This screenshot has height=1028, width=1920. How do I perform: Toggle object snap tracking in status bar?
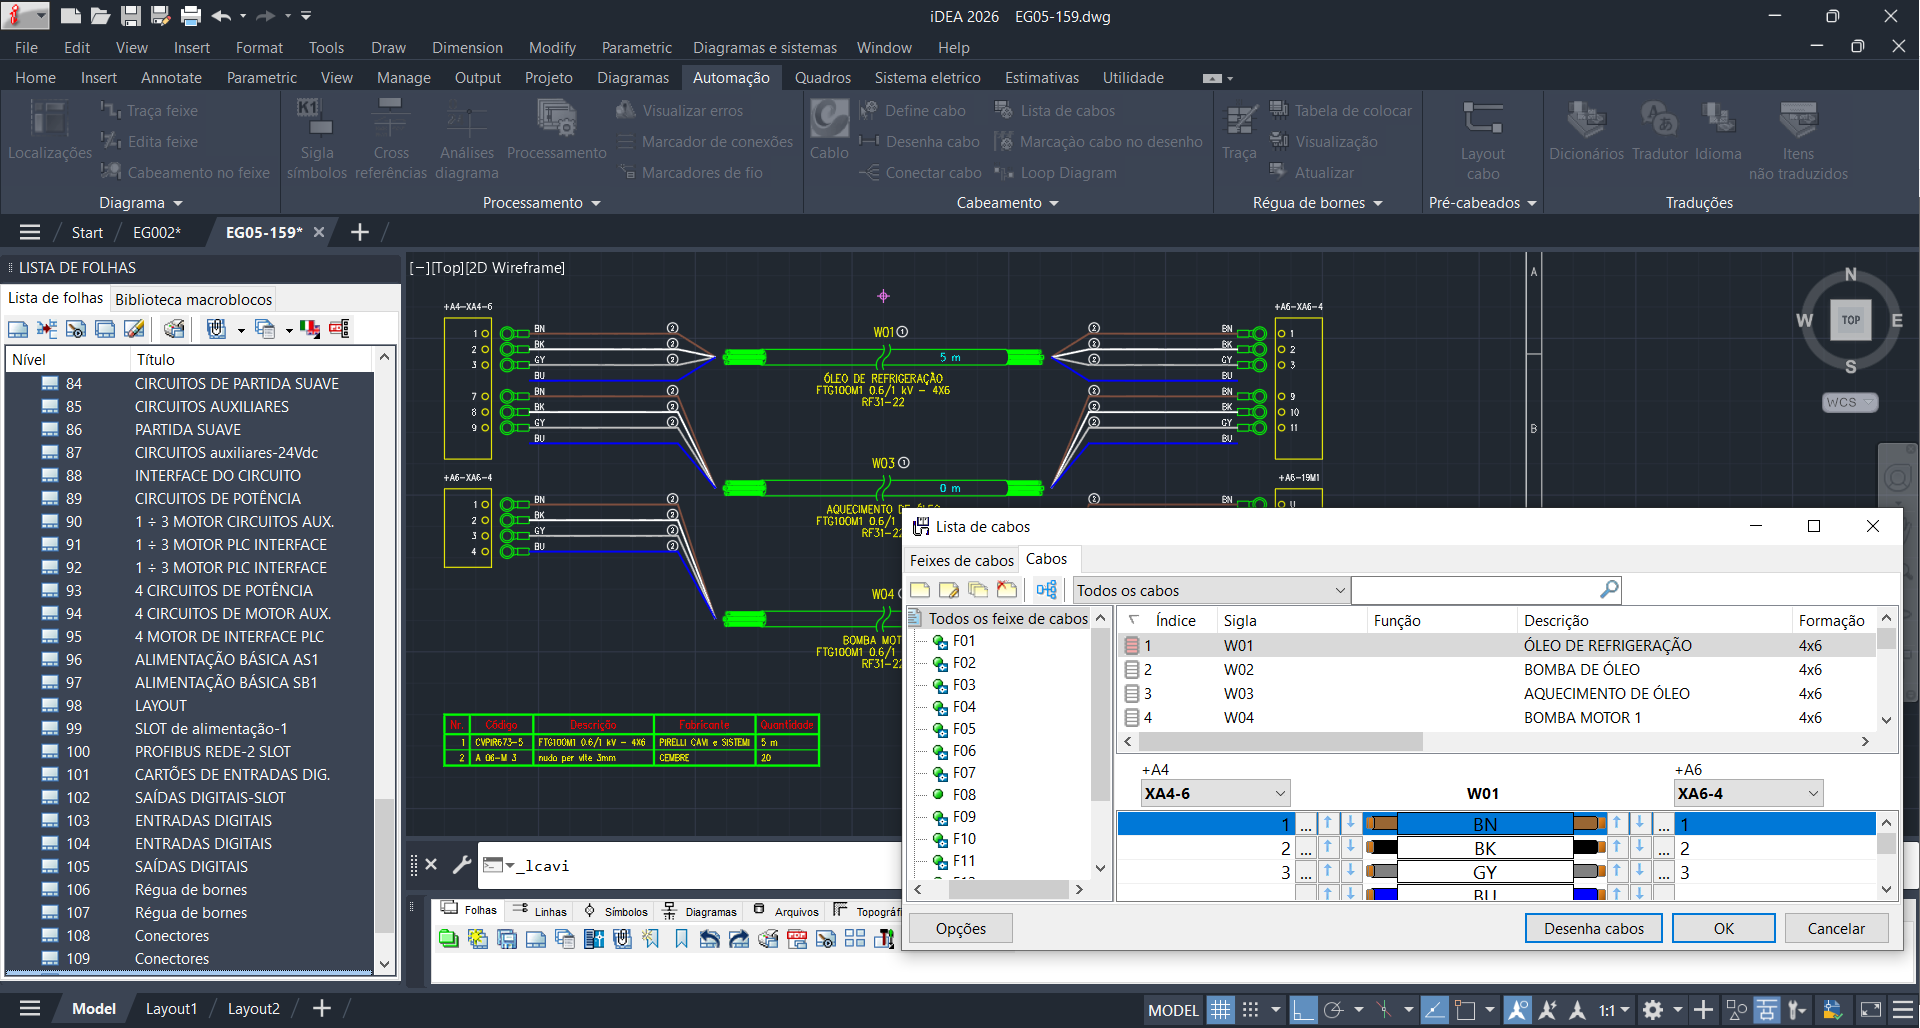point(1434,1010)
